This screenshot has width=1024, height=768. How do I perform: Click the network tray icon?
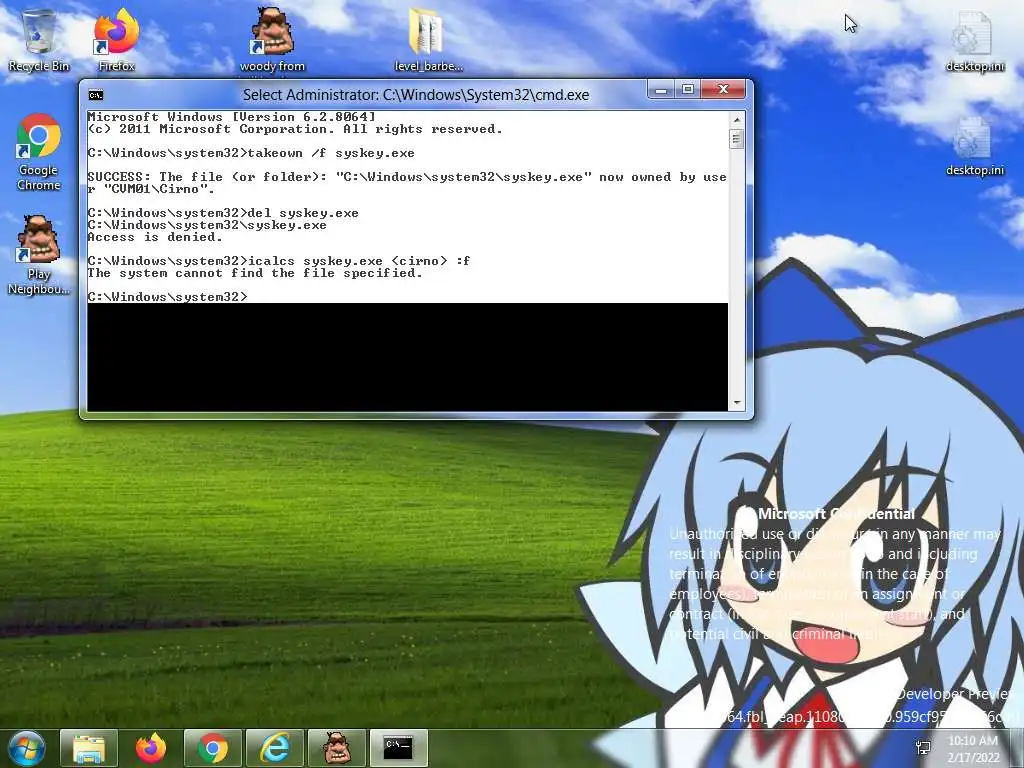point(923,748)
